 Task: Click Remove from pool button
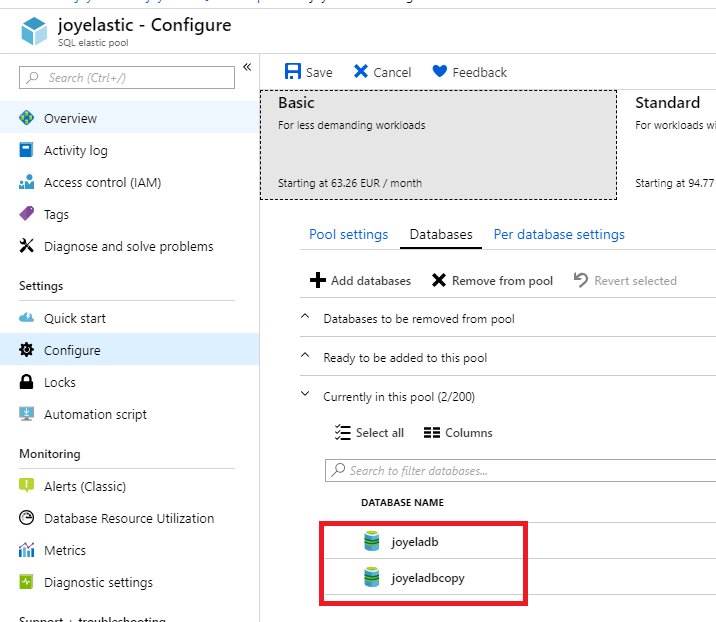coord(492,281)
